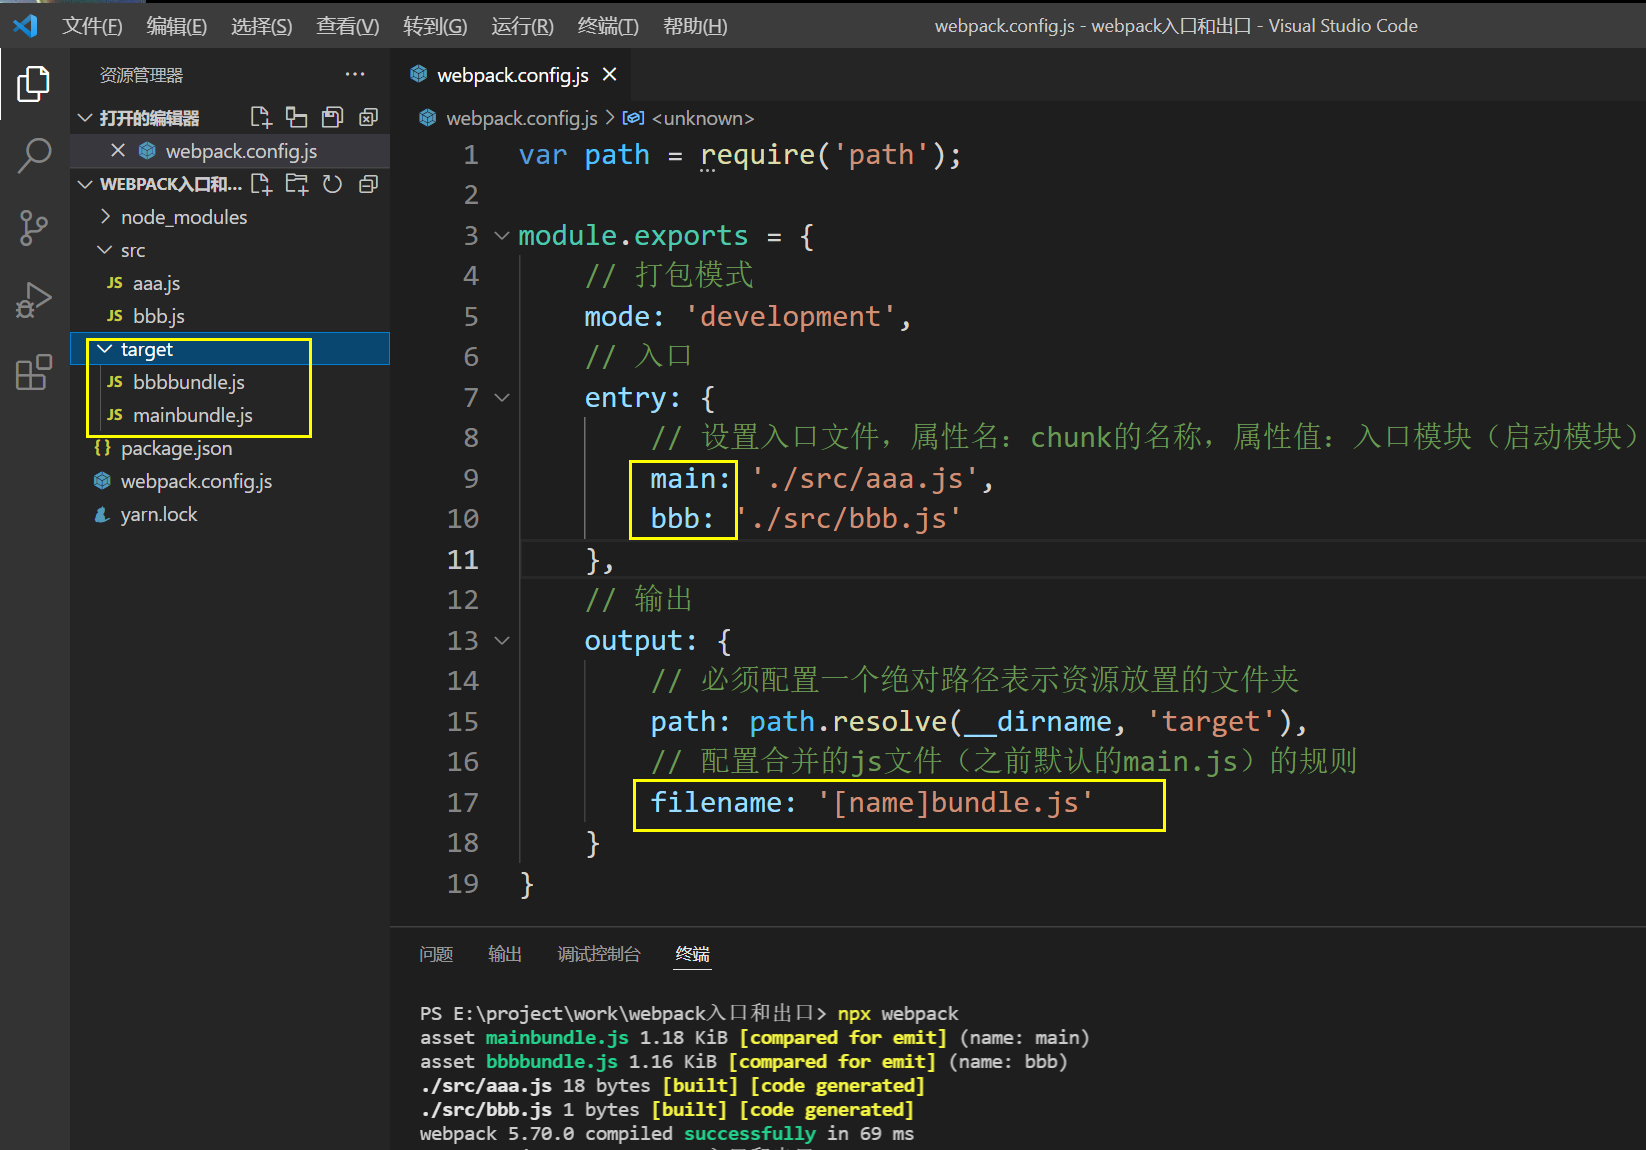The width and height of the screenshot is (1646, 1150).
Task: Open the 文件(F) menu
Action: (92, 26)
